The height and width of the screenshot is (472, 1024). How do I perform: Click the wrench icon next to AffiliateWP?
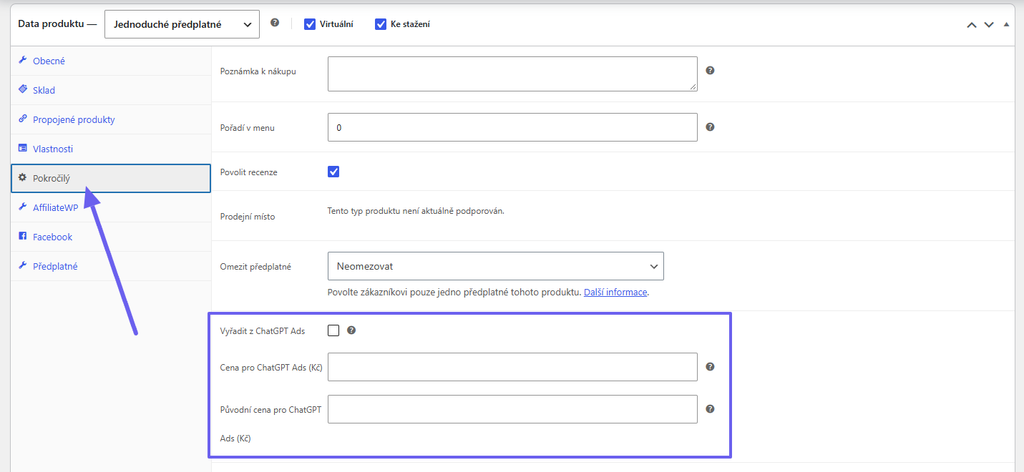[x=22, y=207]
